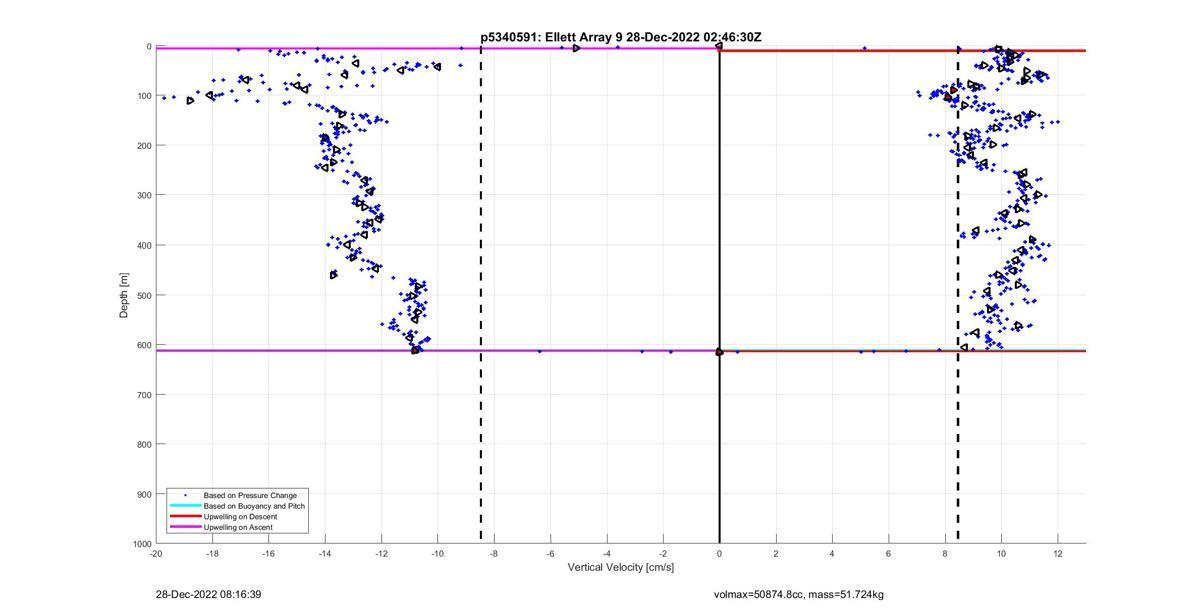
Task: Click the magenta line sample in the legend
Action: (x=185, y=527)
